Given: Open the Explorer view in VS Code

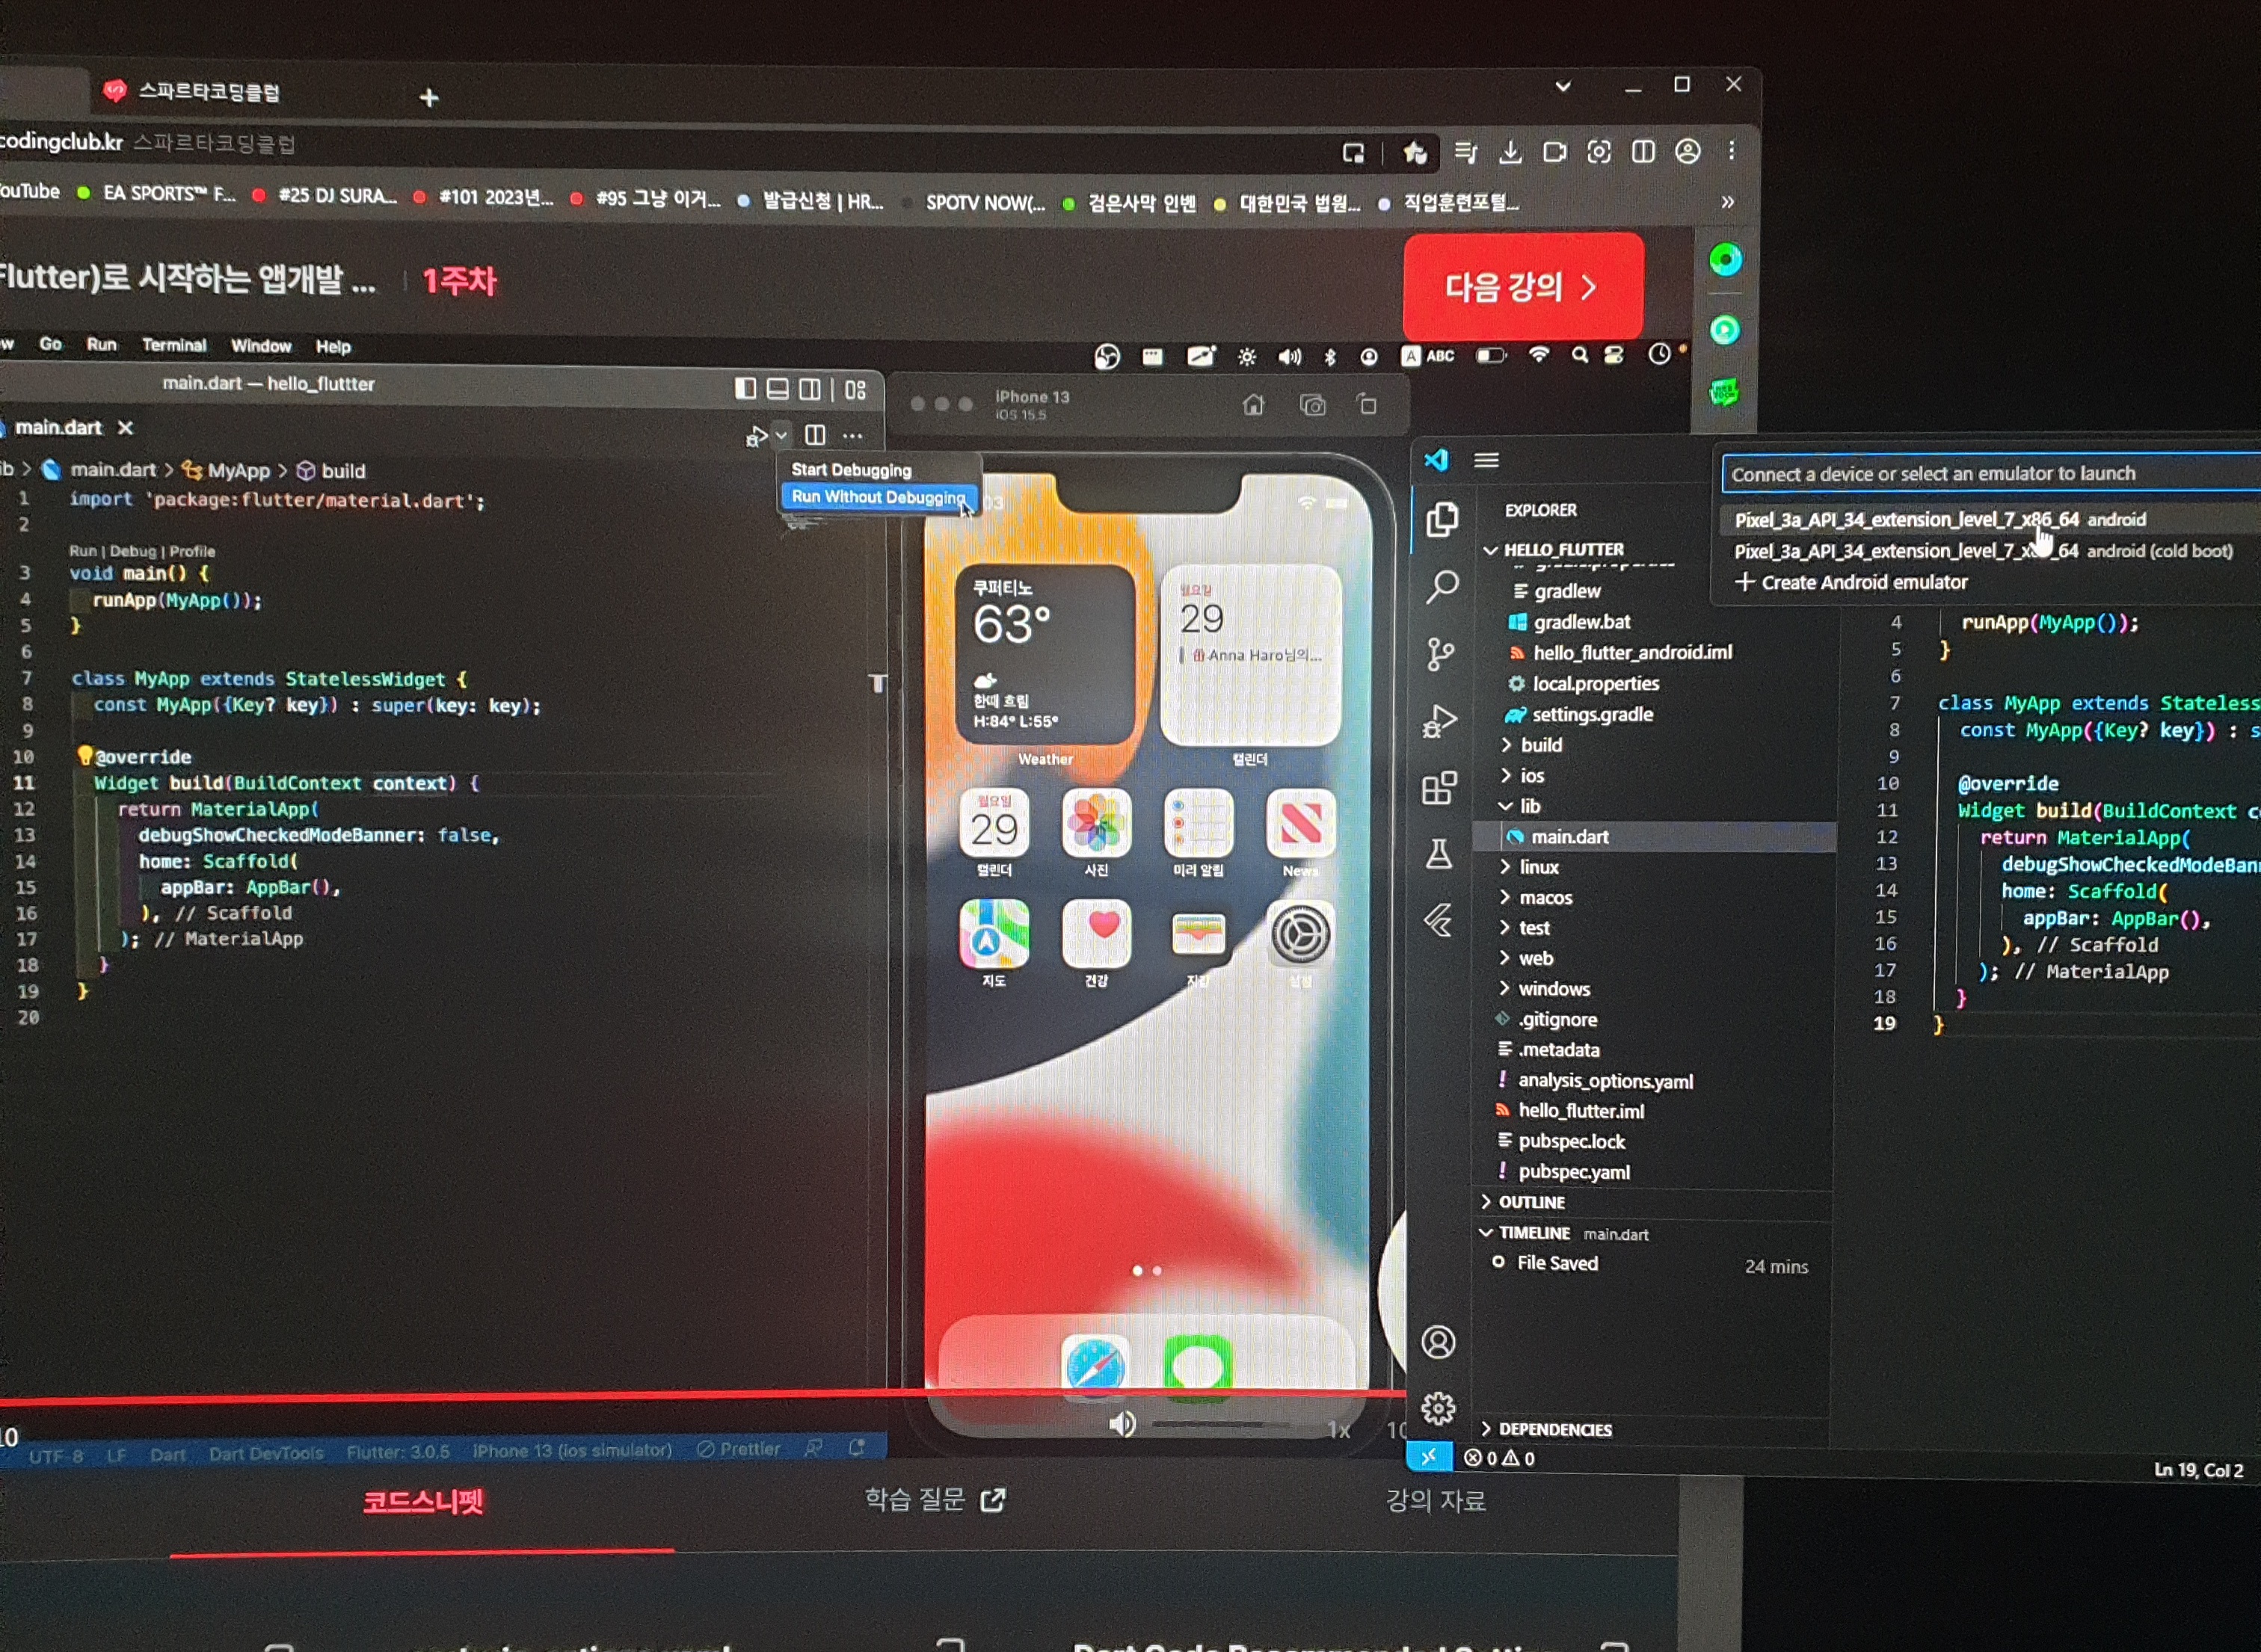Looking at the screenshot, I should coord(1441,519).
